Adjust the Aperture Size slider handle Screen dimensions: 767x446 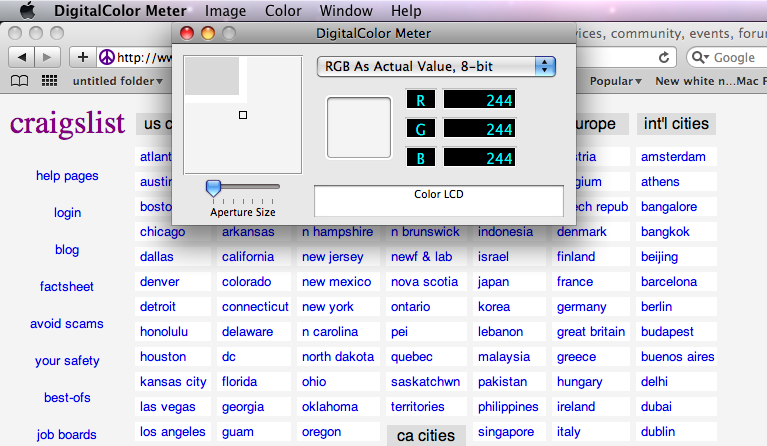[213, 187]
